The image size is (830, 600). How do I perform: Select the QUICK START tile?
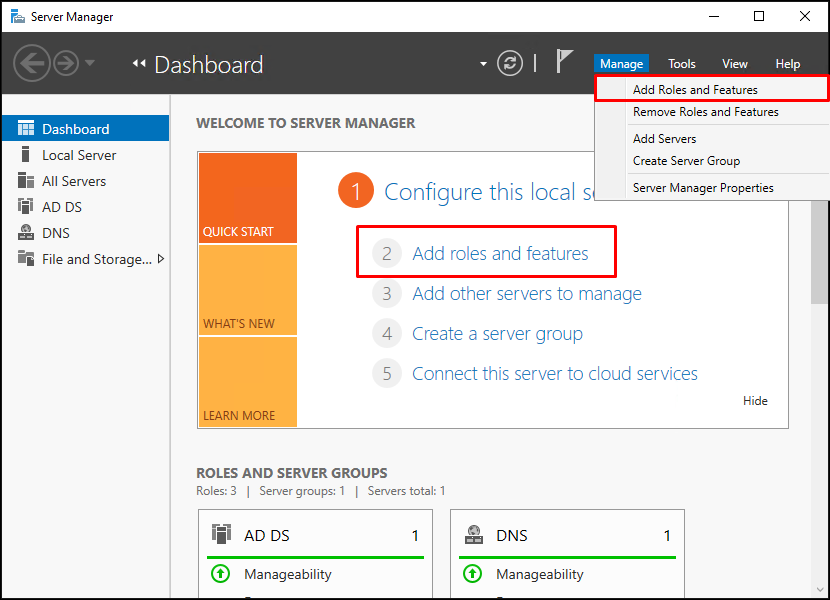(248, 198)
